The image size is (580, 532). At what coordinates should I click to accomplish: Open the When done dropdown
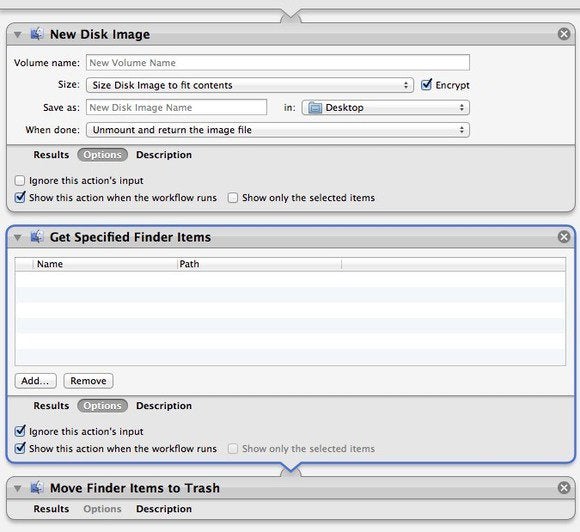[278, 130]
